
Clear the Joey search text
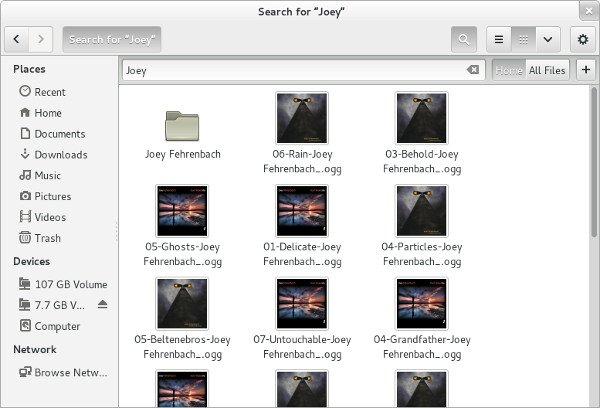pyautogui.click(x=473, y=70)
